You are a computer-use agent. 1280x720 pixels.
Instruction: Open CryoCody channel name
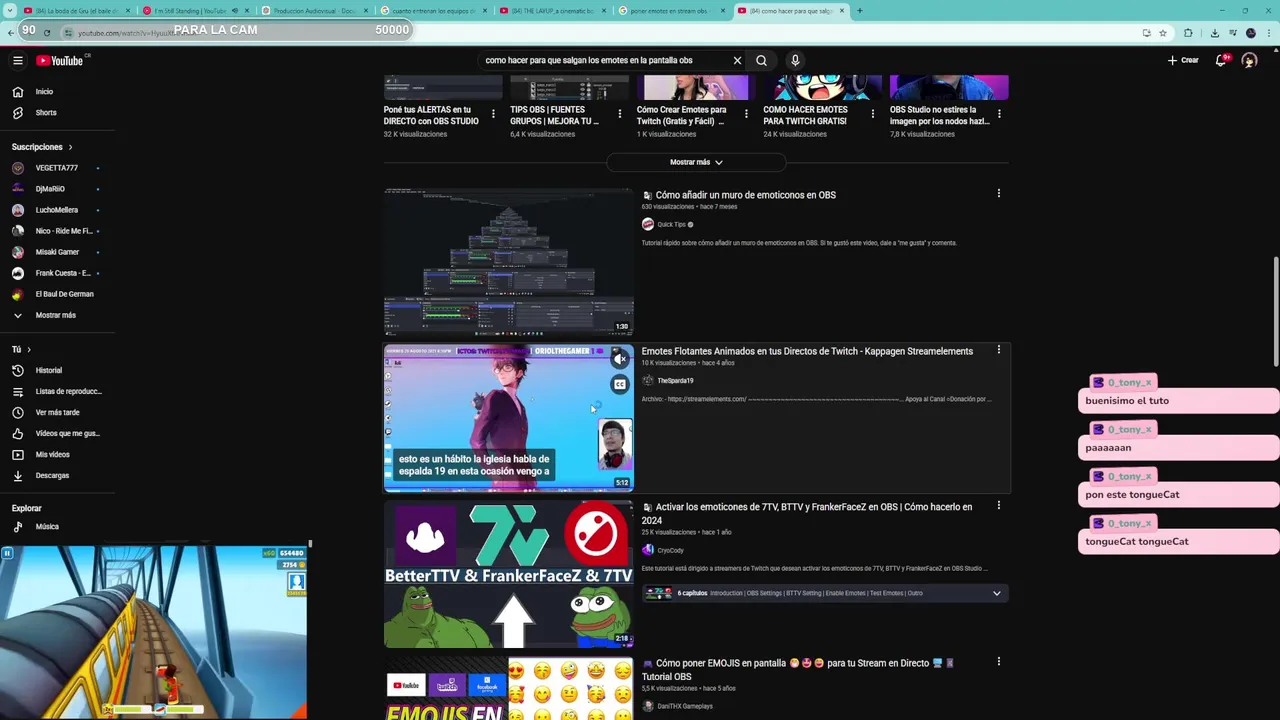click(x=670, y=550)
